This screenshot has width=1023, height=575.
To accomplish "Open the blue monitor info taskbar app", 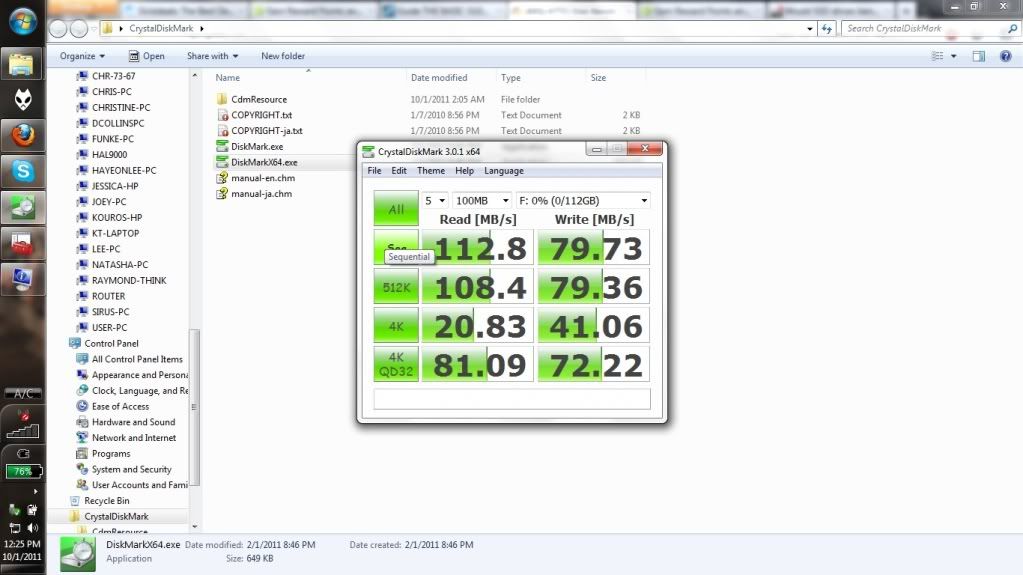I will 23,279.
